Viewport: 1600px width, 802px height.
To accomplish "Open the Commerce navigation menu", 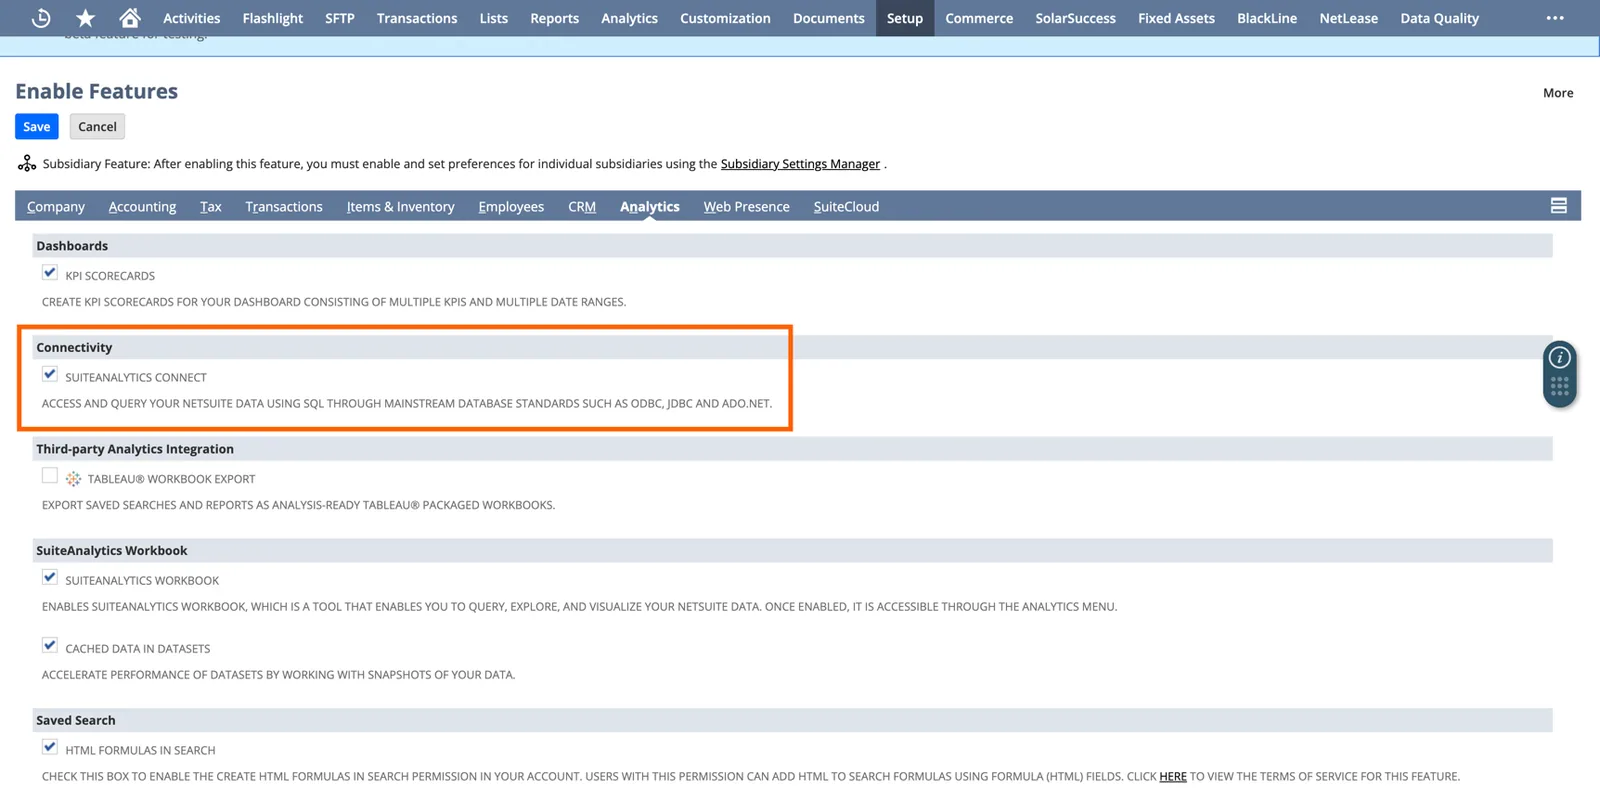I will click(x=979, y=18).
